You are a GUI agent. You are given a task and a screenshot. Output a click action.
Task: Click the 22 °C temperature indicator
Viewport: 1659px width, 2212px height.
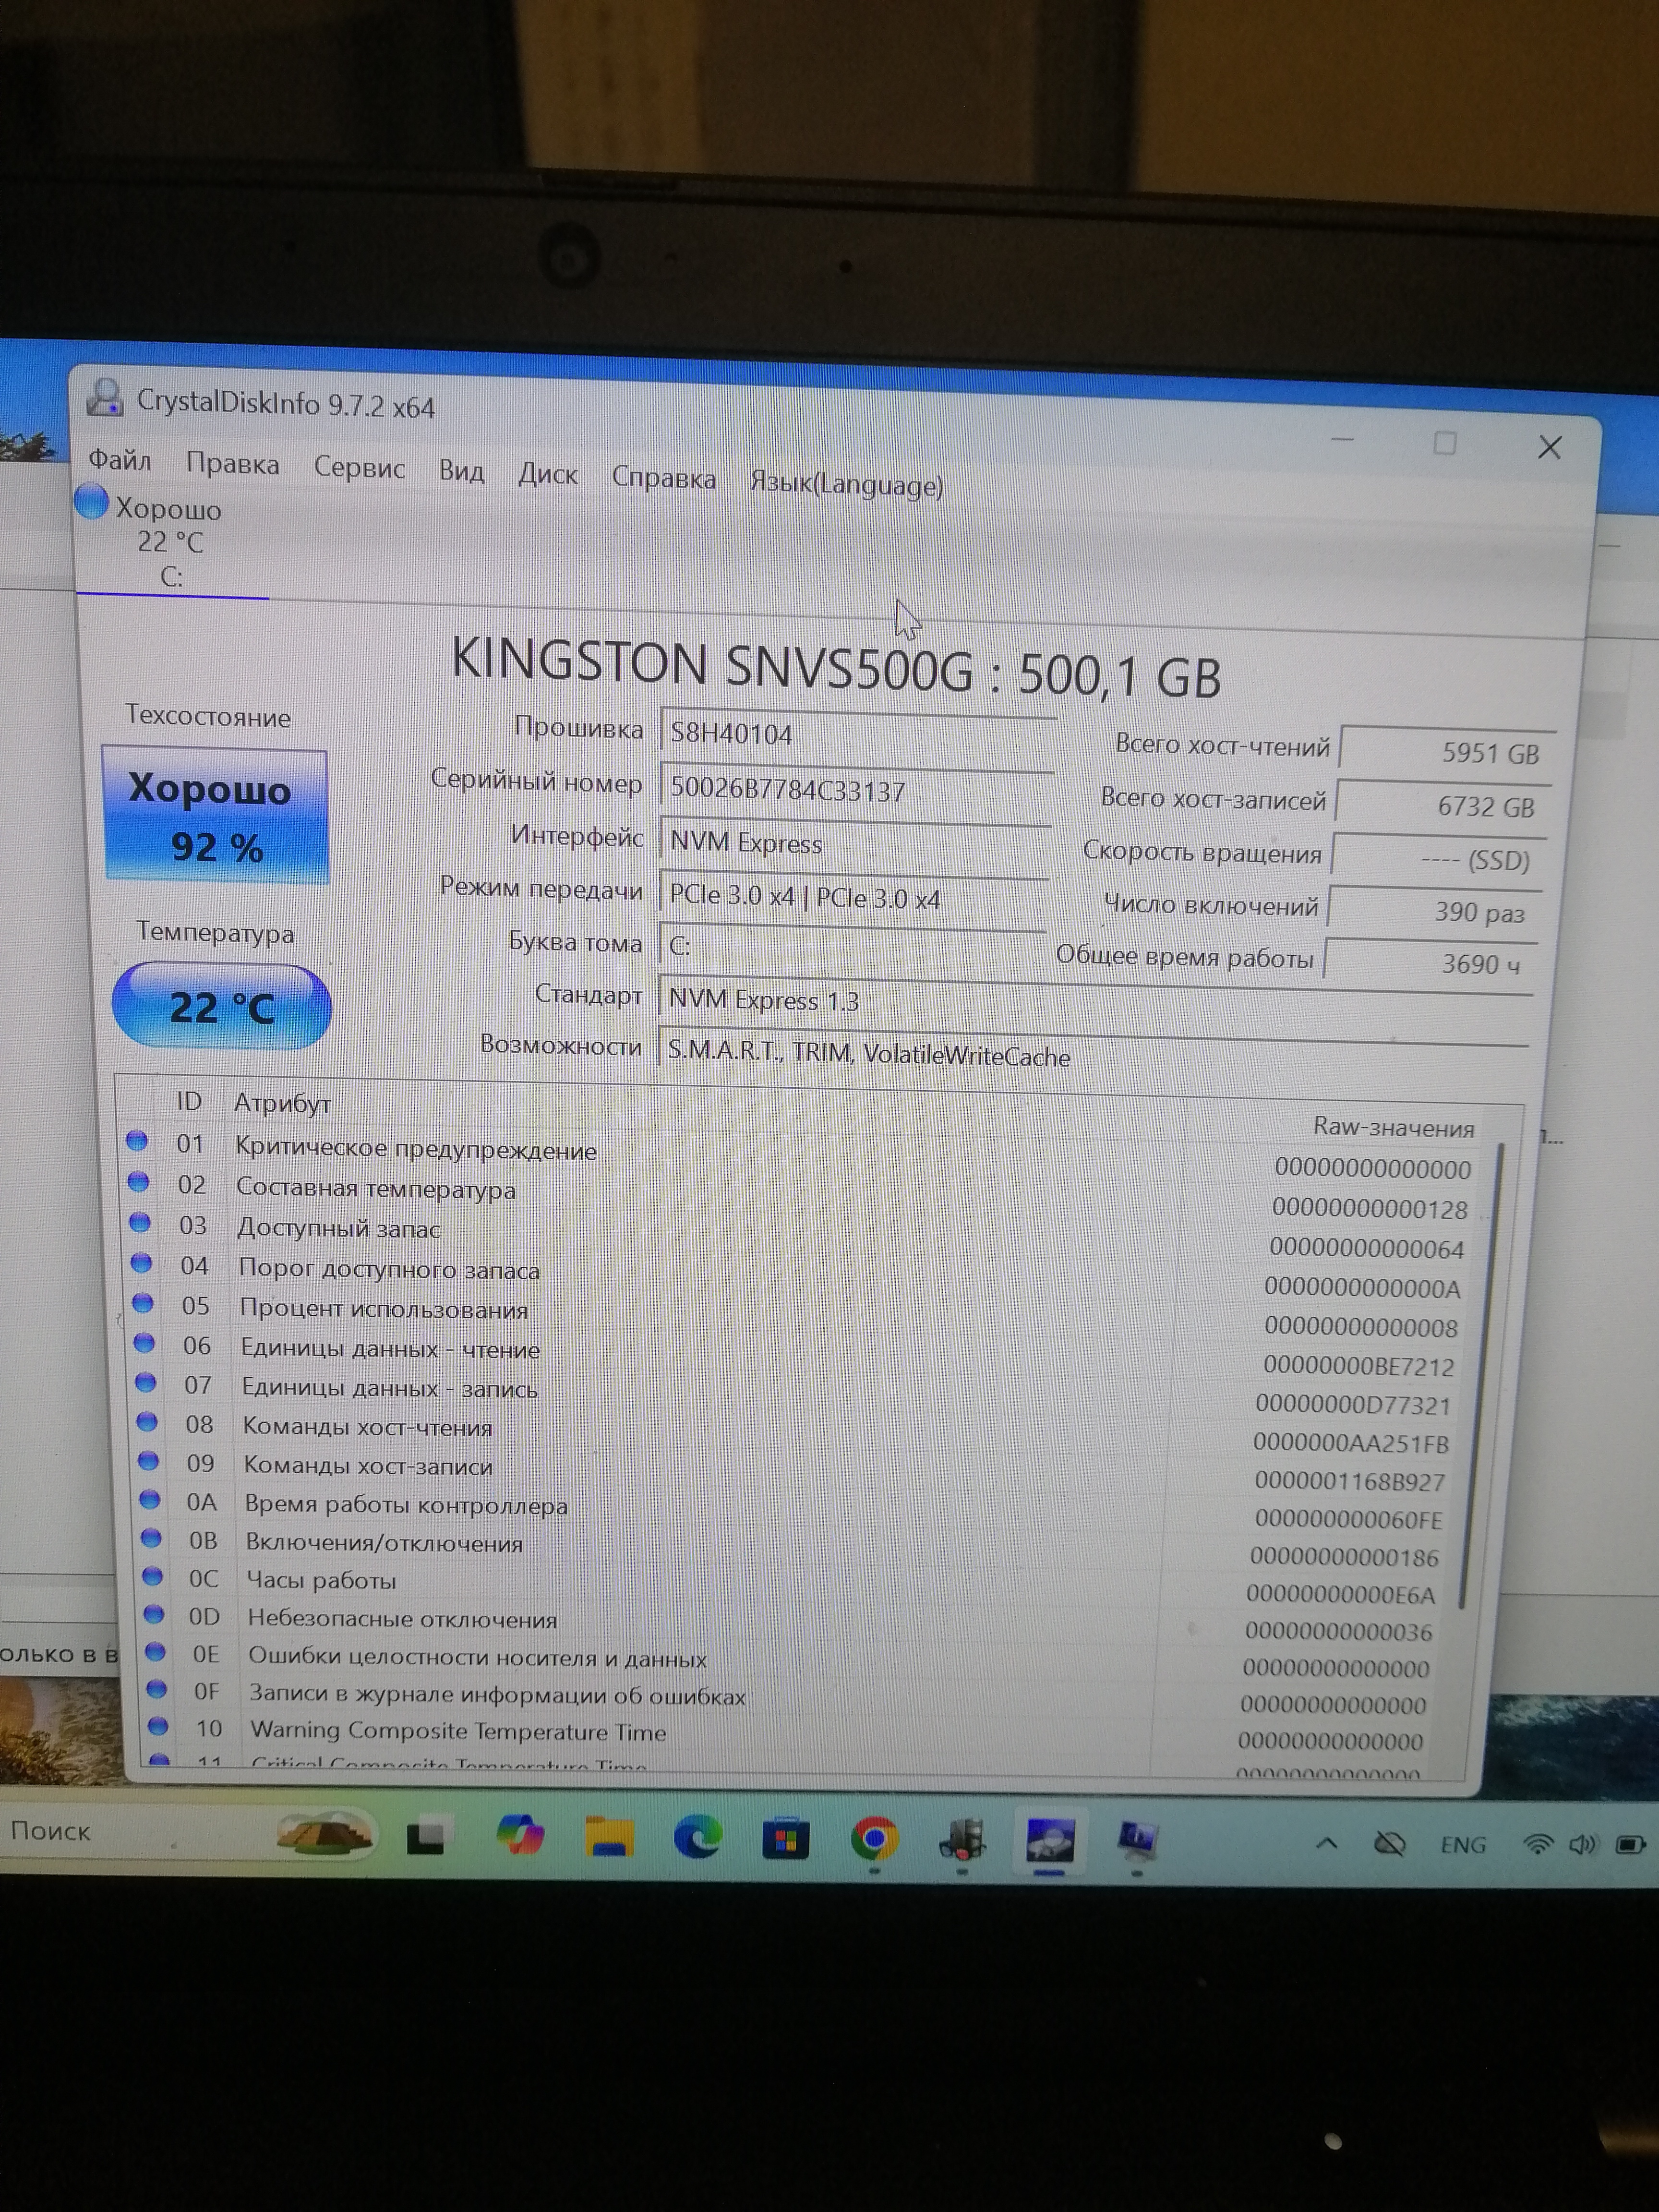coord(221,1006)
